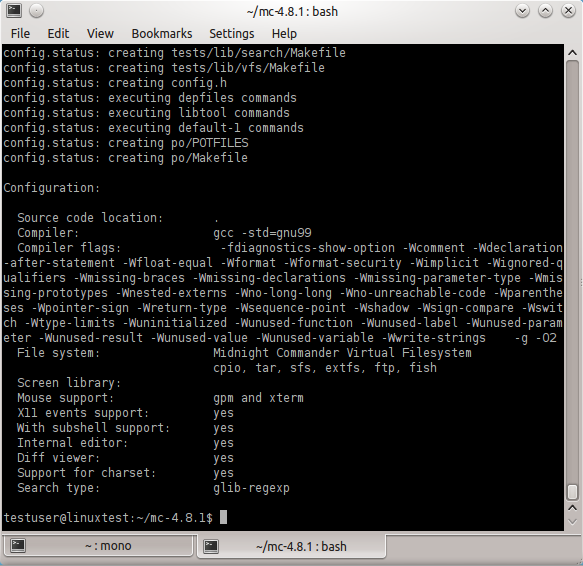Click the 'X11 events support:' label
The width and height of the screenshot is (583, 566).
(x=83, y=413)
